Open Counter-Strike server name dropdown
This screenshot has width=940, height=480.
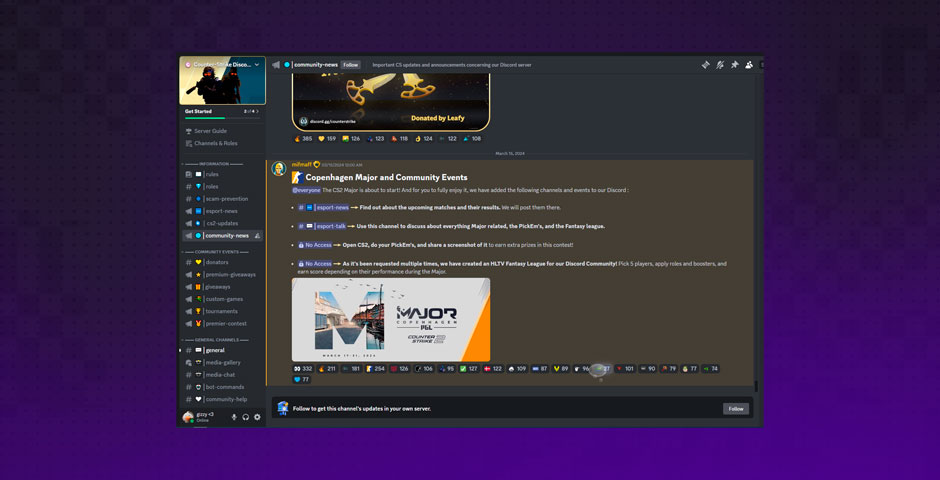[x=222, y=64]
